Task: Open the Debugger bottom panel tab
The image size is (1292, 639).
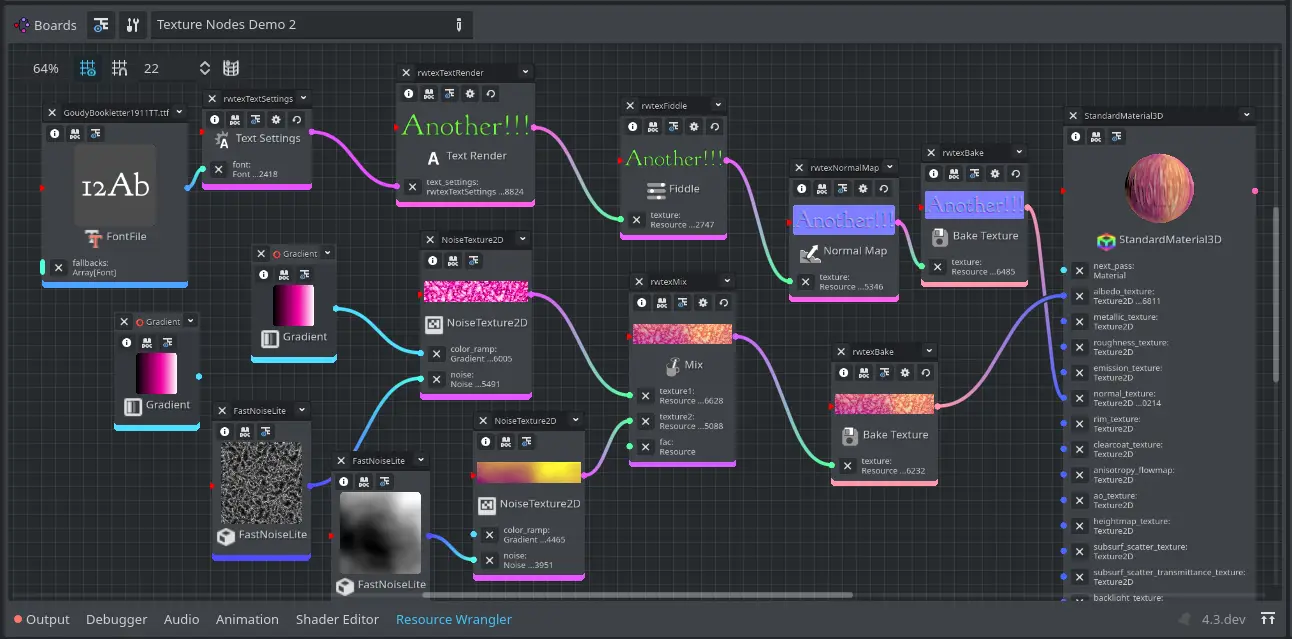Action: click(116, 620)
